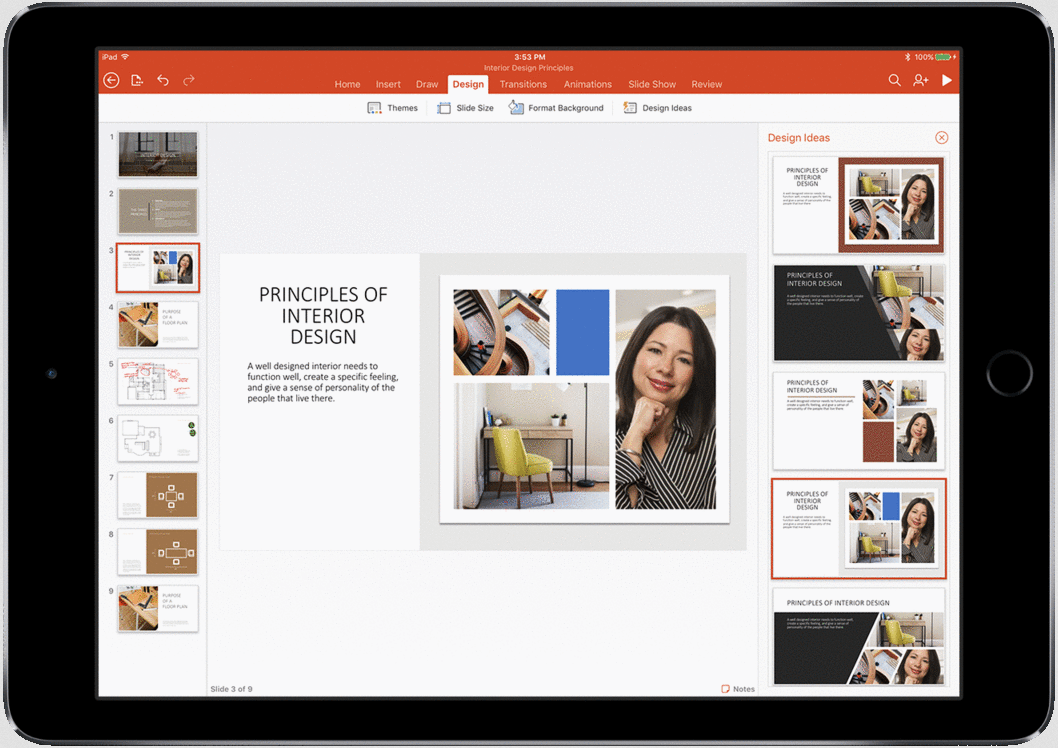Close the Design Ideas panel

pos(942,138)
